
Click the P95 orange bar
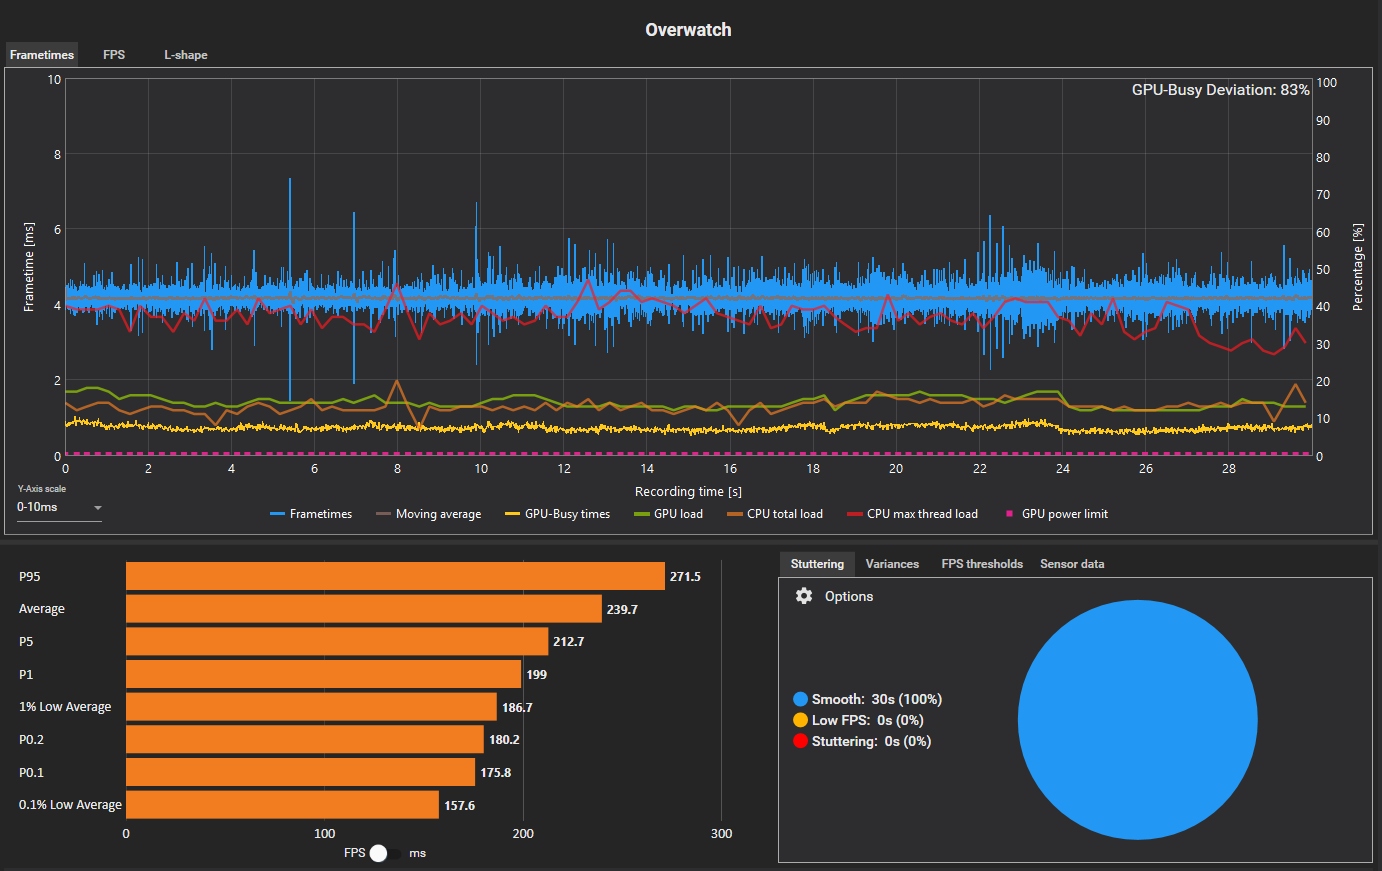(x=395, y=576)
